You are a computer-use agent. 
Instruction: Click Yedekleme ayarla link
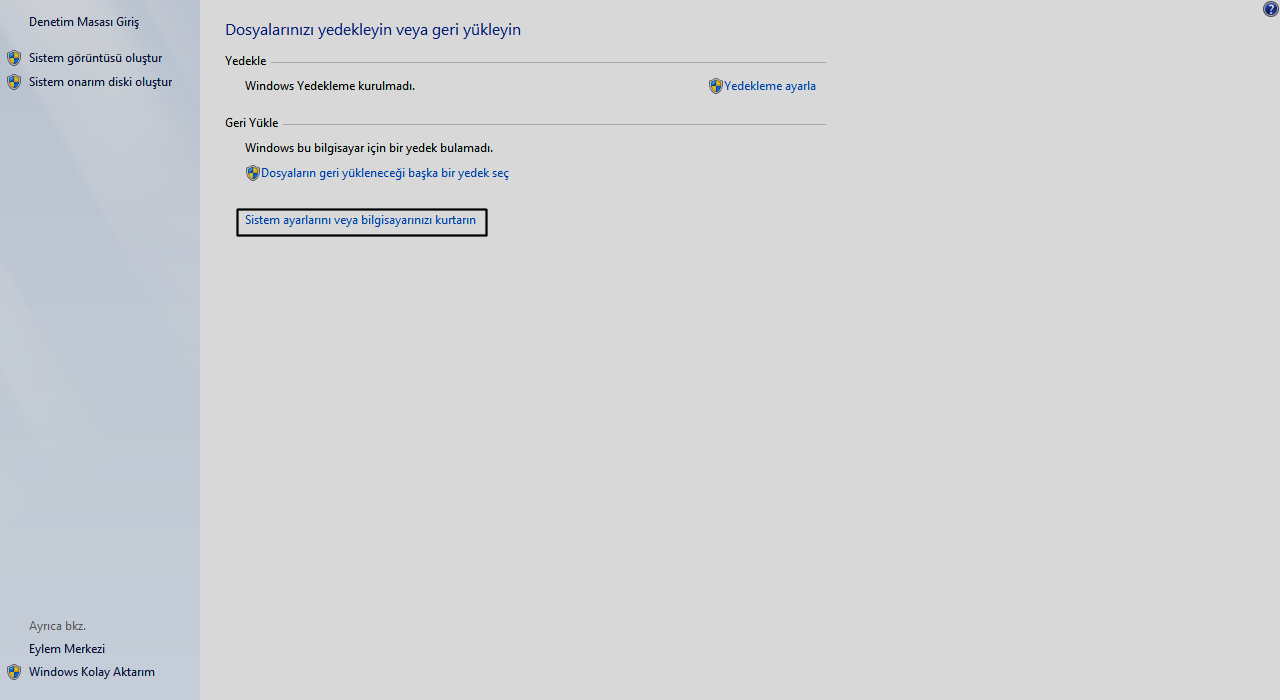770,86
